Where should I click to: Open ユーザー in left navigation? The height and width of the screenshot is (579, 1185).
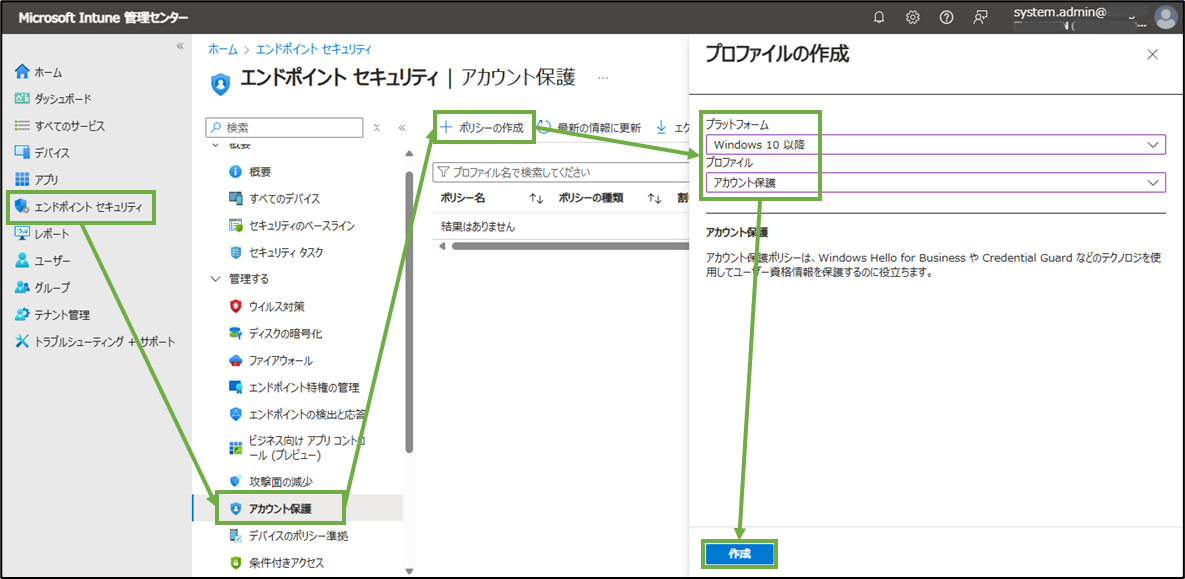[x=42, y=261]
